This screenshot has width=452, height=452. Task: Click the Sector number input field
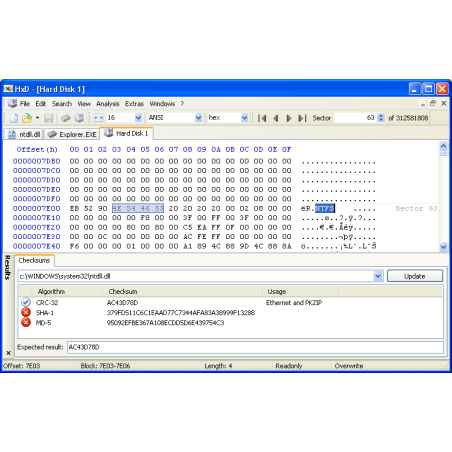(355, 118)
